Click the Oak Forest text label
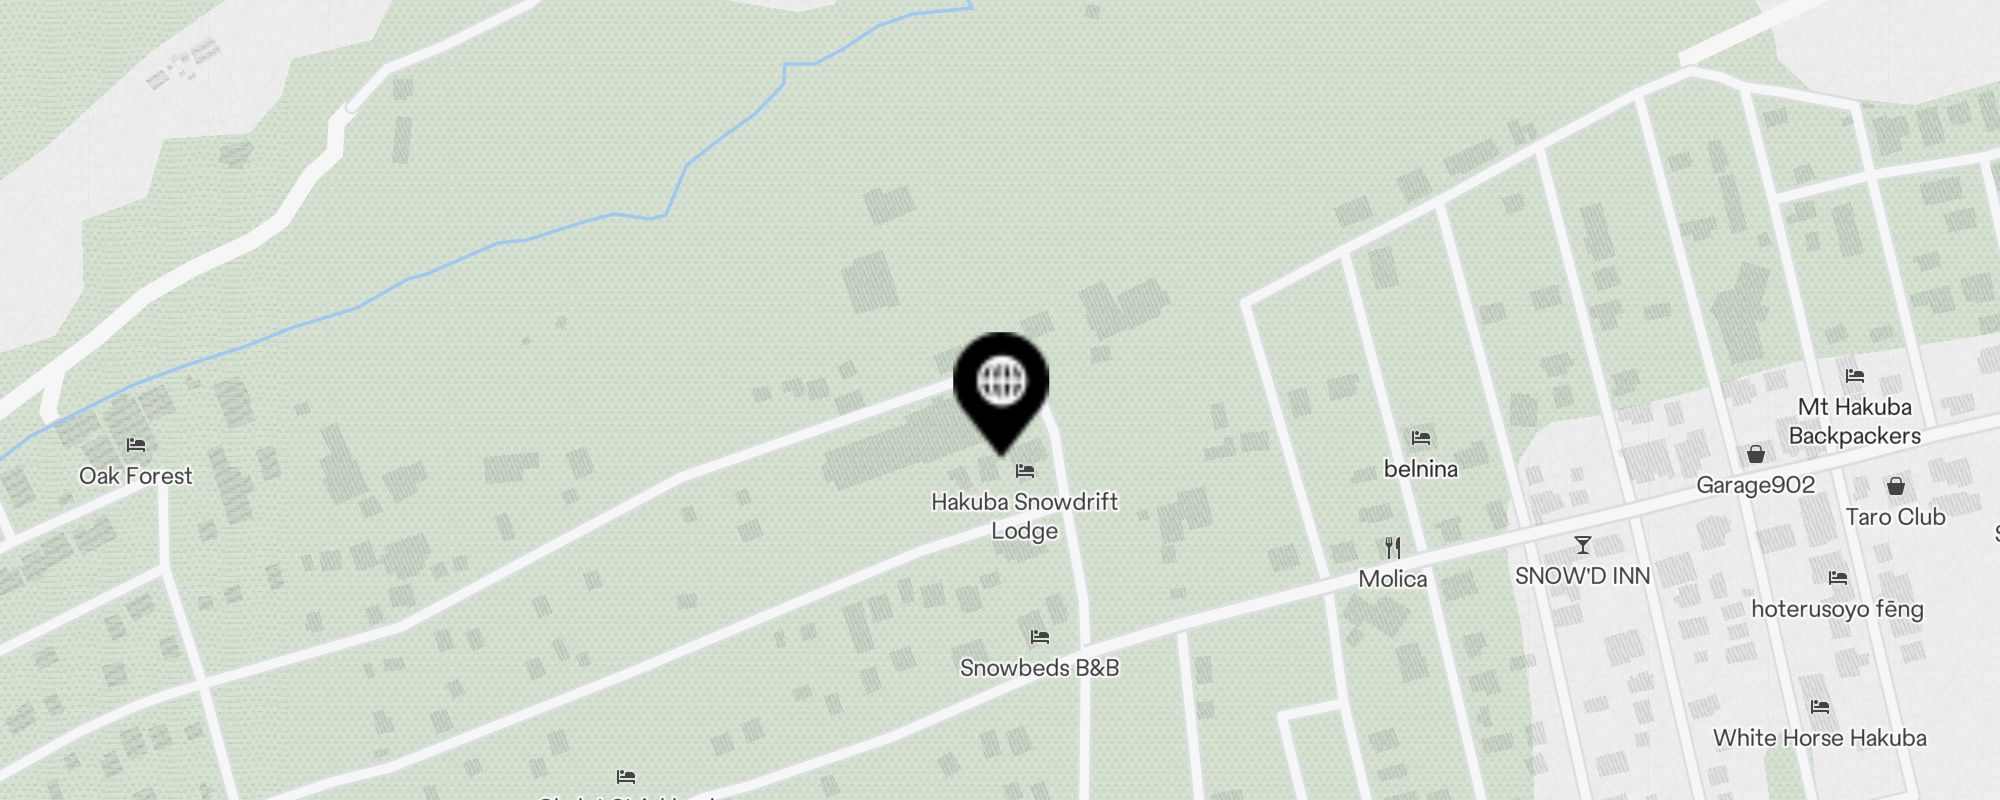Viewport: 2000px width, 800px height. (x=136, y=476)
